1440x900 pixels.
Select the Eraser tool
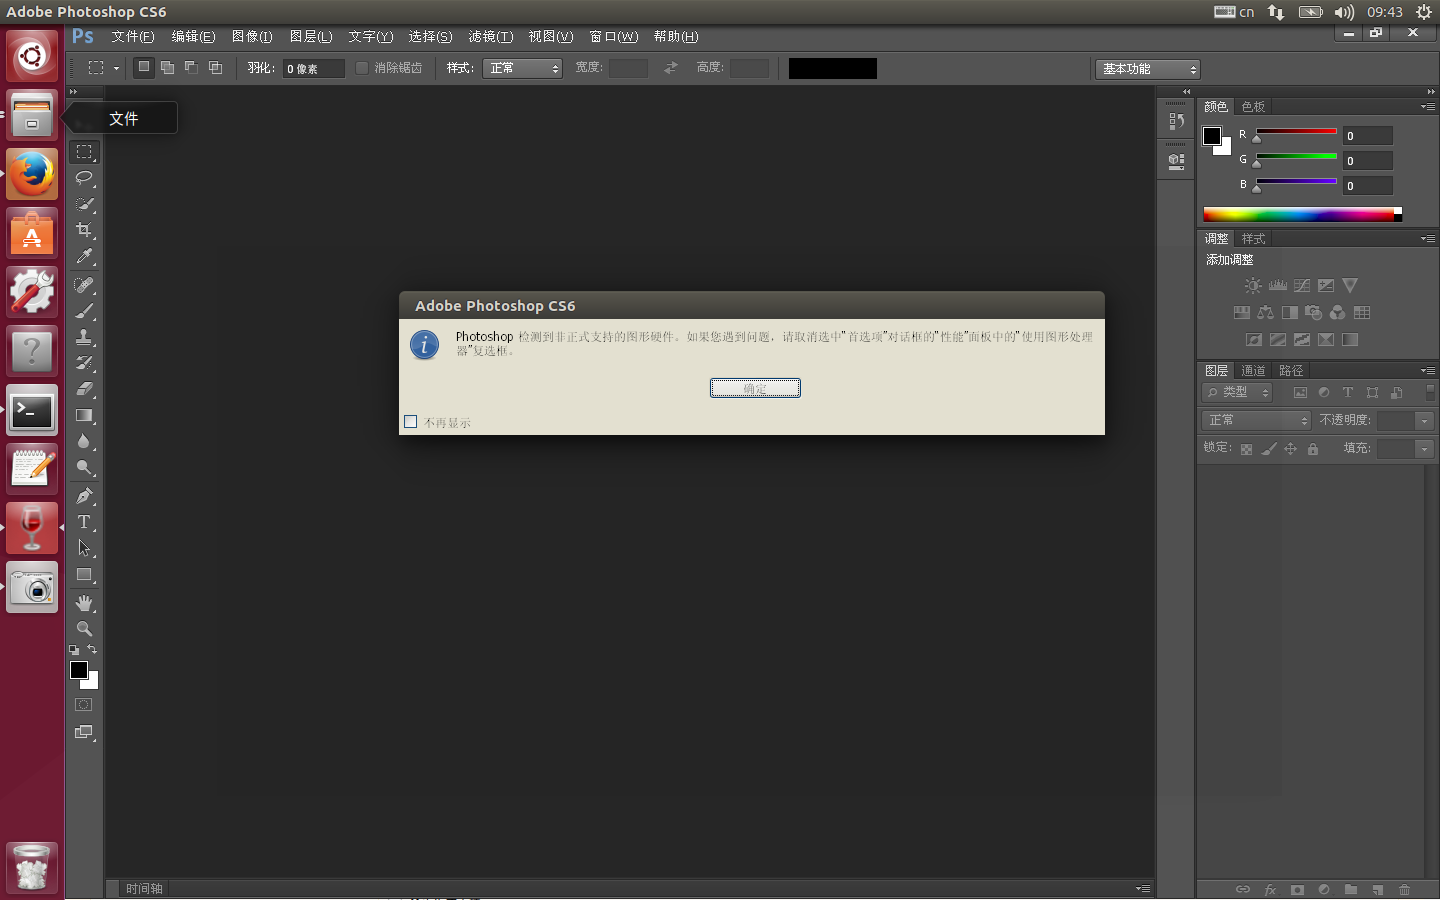click(x=84, y=389)
